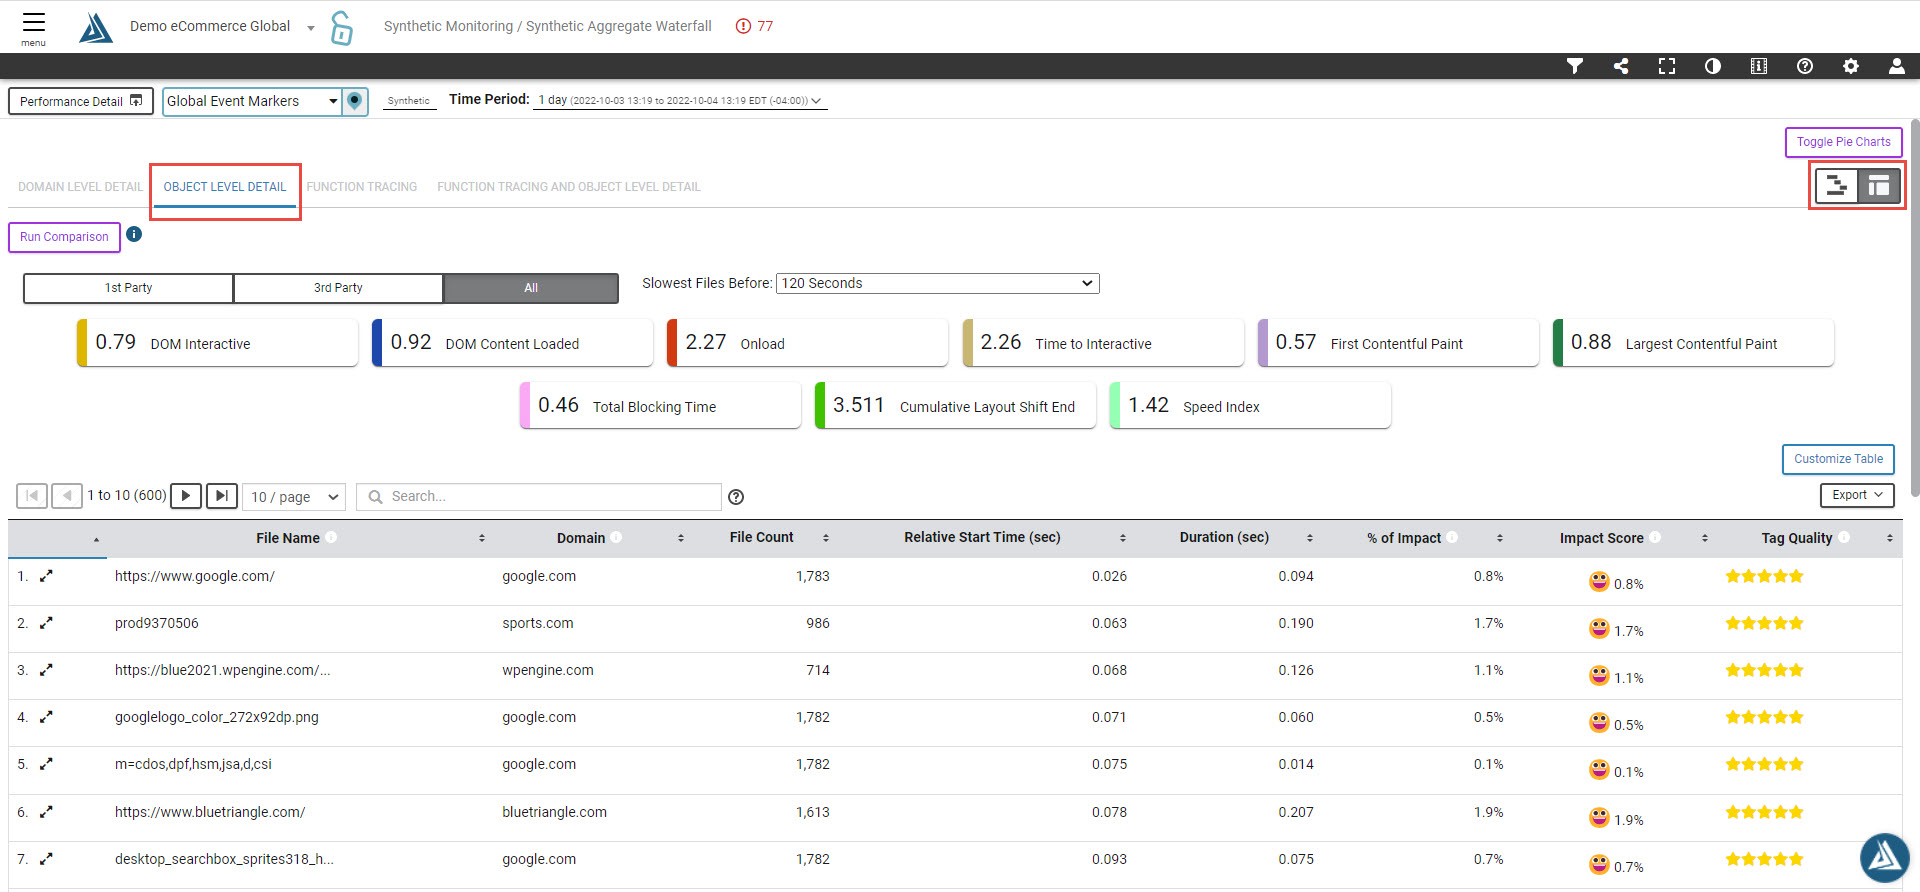The width and height of the screenshot is (1920, 892).
Task: Open the user profile icon
Action: (x=1896, y=66)
